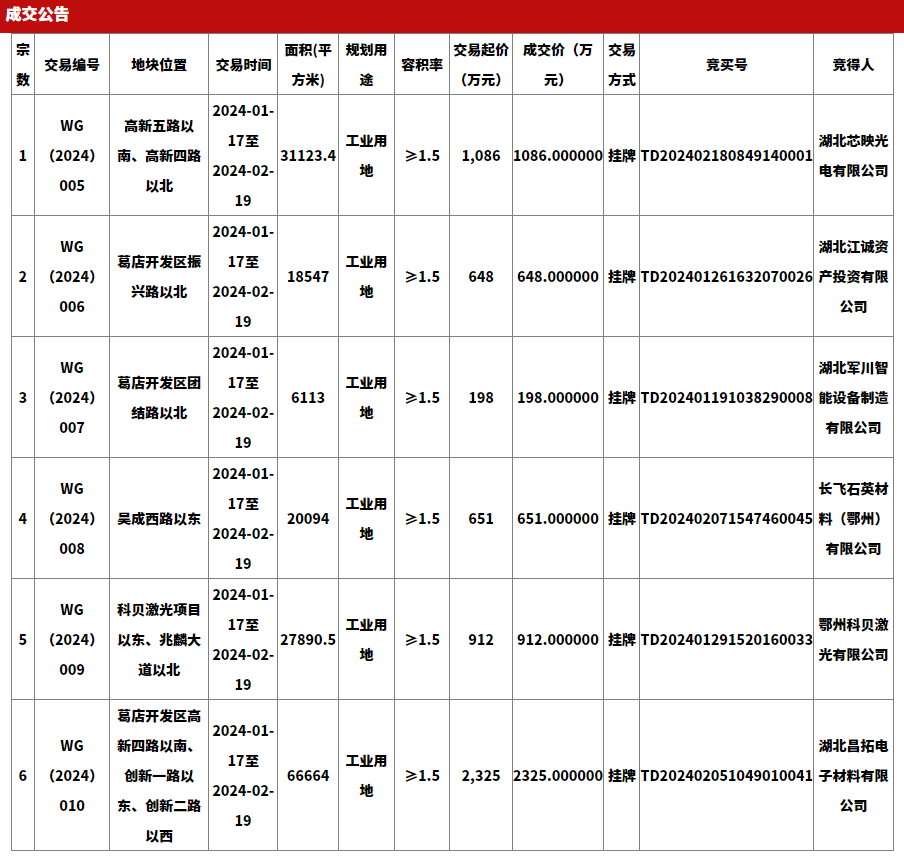
Task: Click transaction number WG(2024)005
Action: tap(72, 156)
